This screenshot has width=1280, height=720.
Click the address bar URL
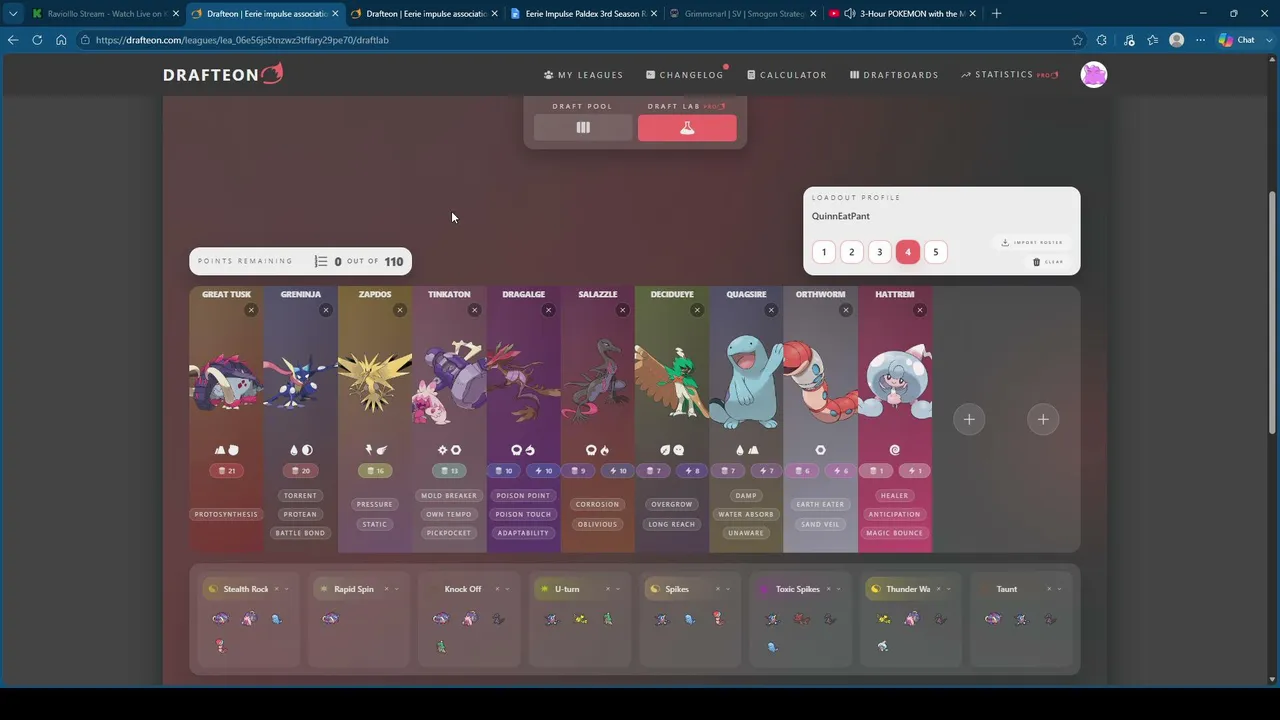coord(242,40)
